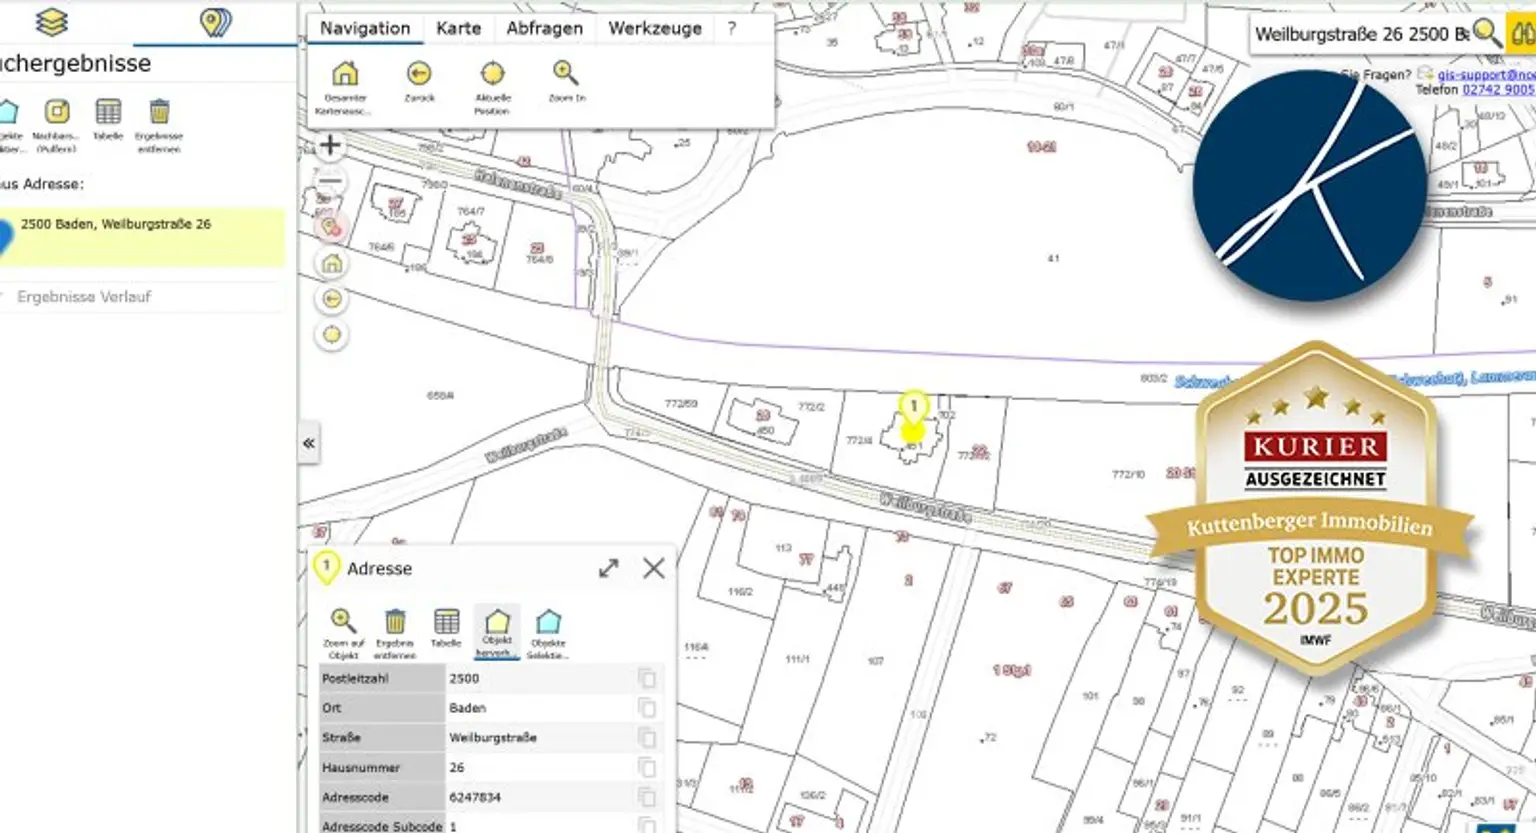Click the gis-support email link
The width and height of the screenshot is (1536, 833).
(1485, 75)
